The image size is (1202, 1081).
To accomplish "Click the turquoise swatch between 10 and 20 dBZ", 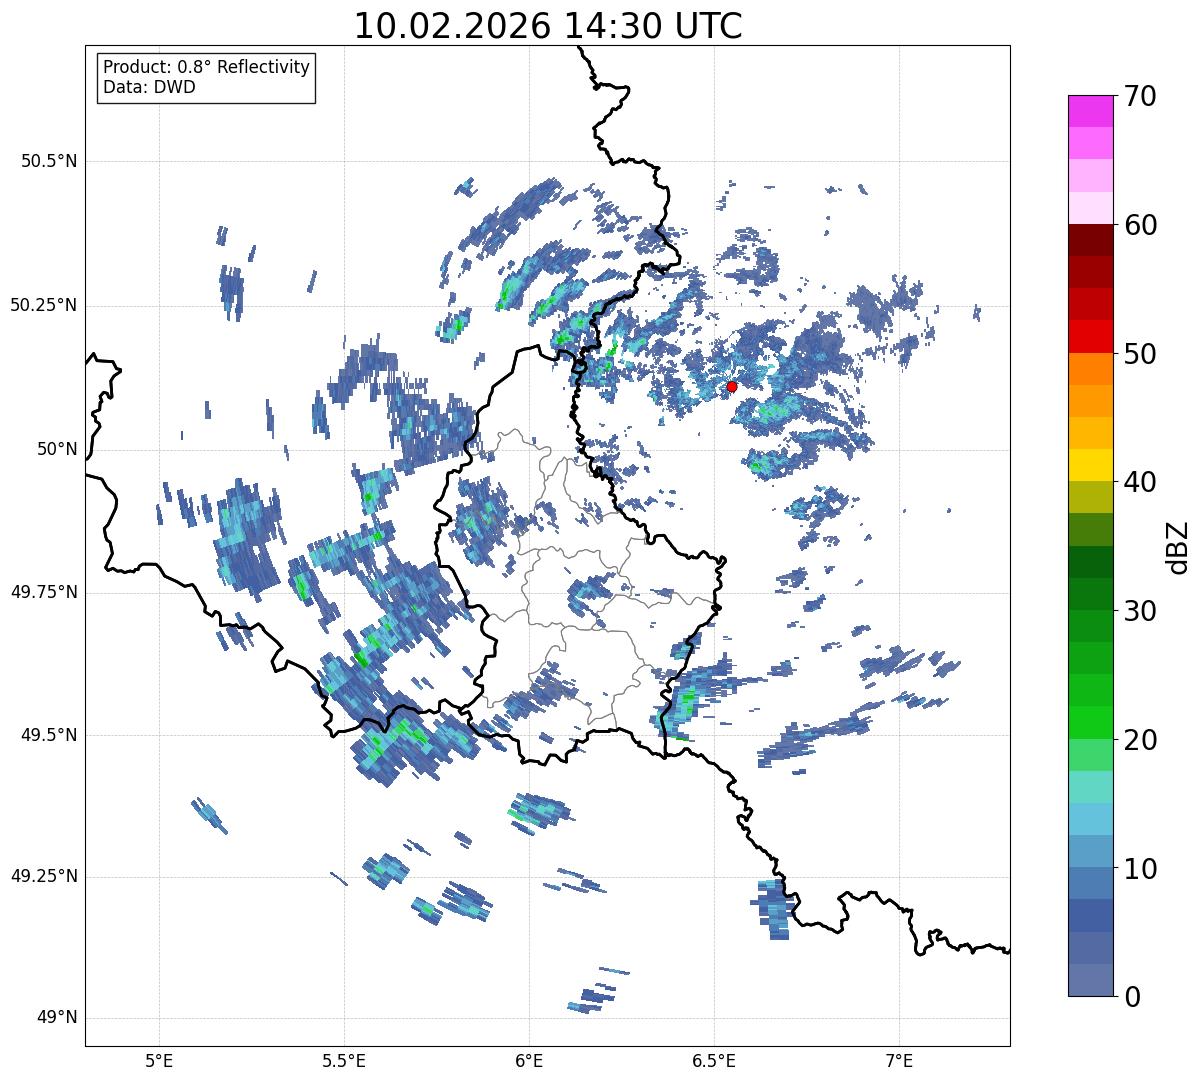I will tap(1090, 787).
